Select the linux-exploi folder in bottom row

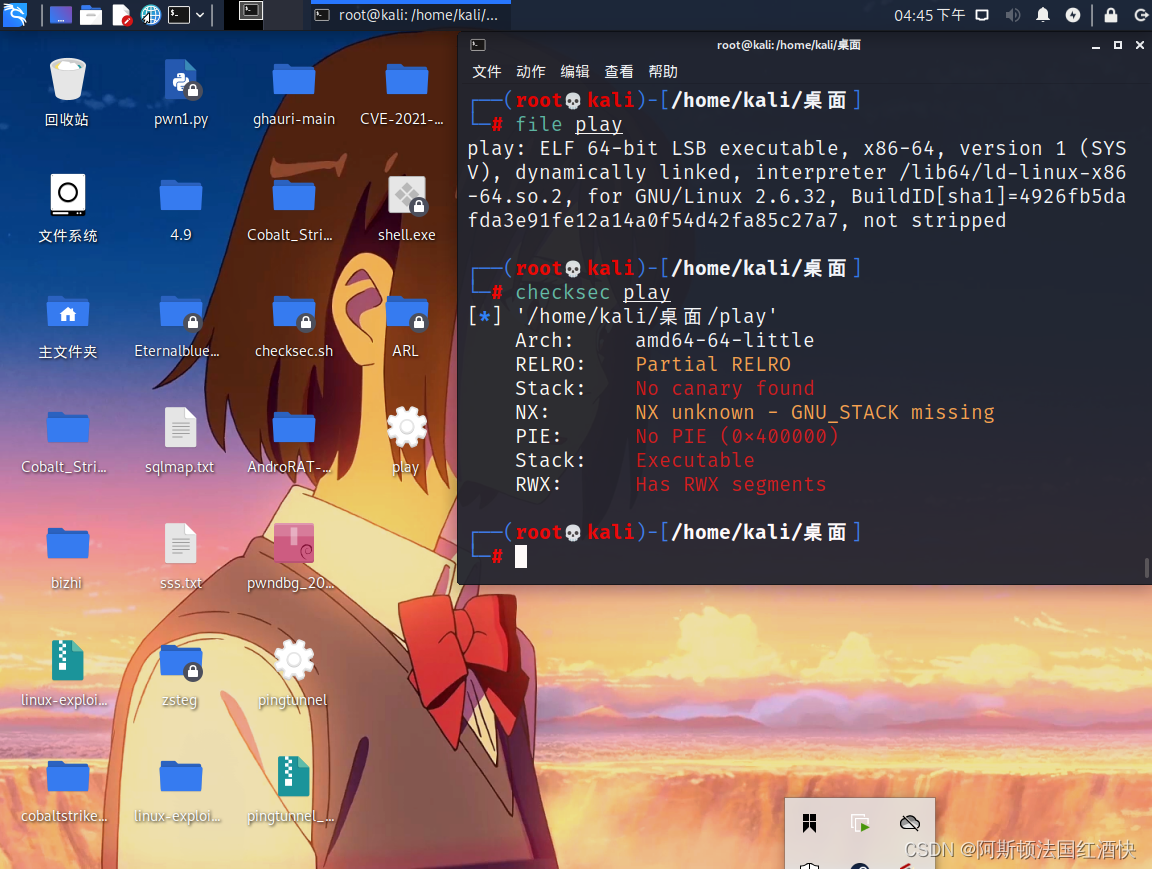point(179,790)
